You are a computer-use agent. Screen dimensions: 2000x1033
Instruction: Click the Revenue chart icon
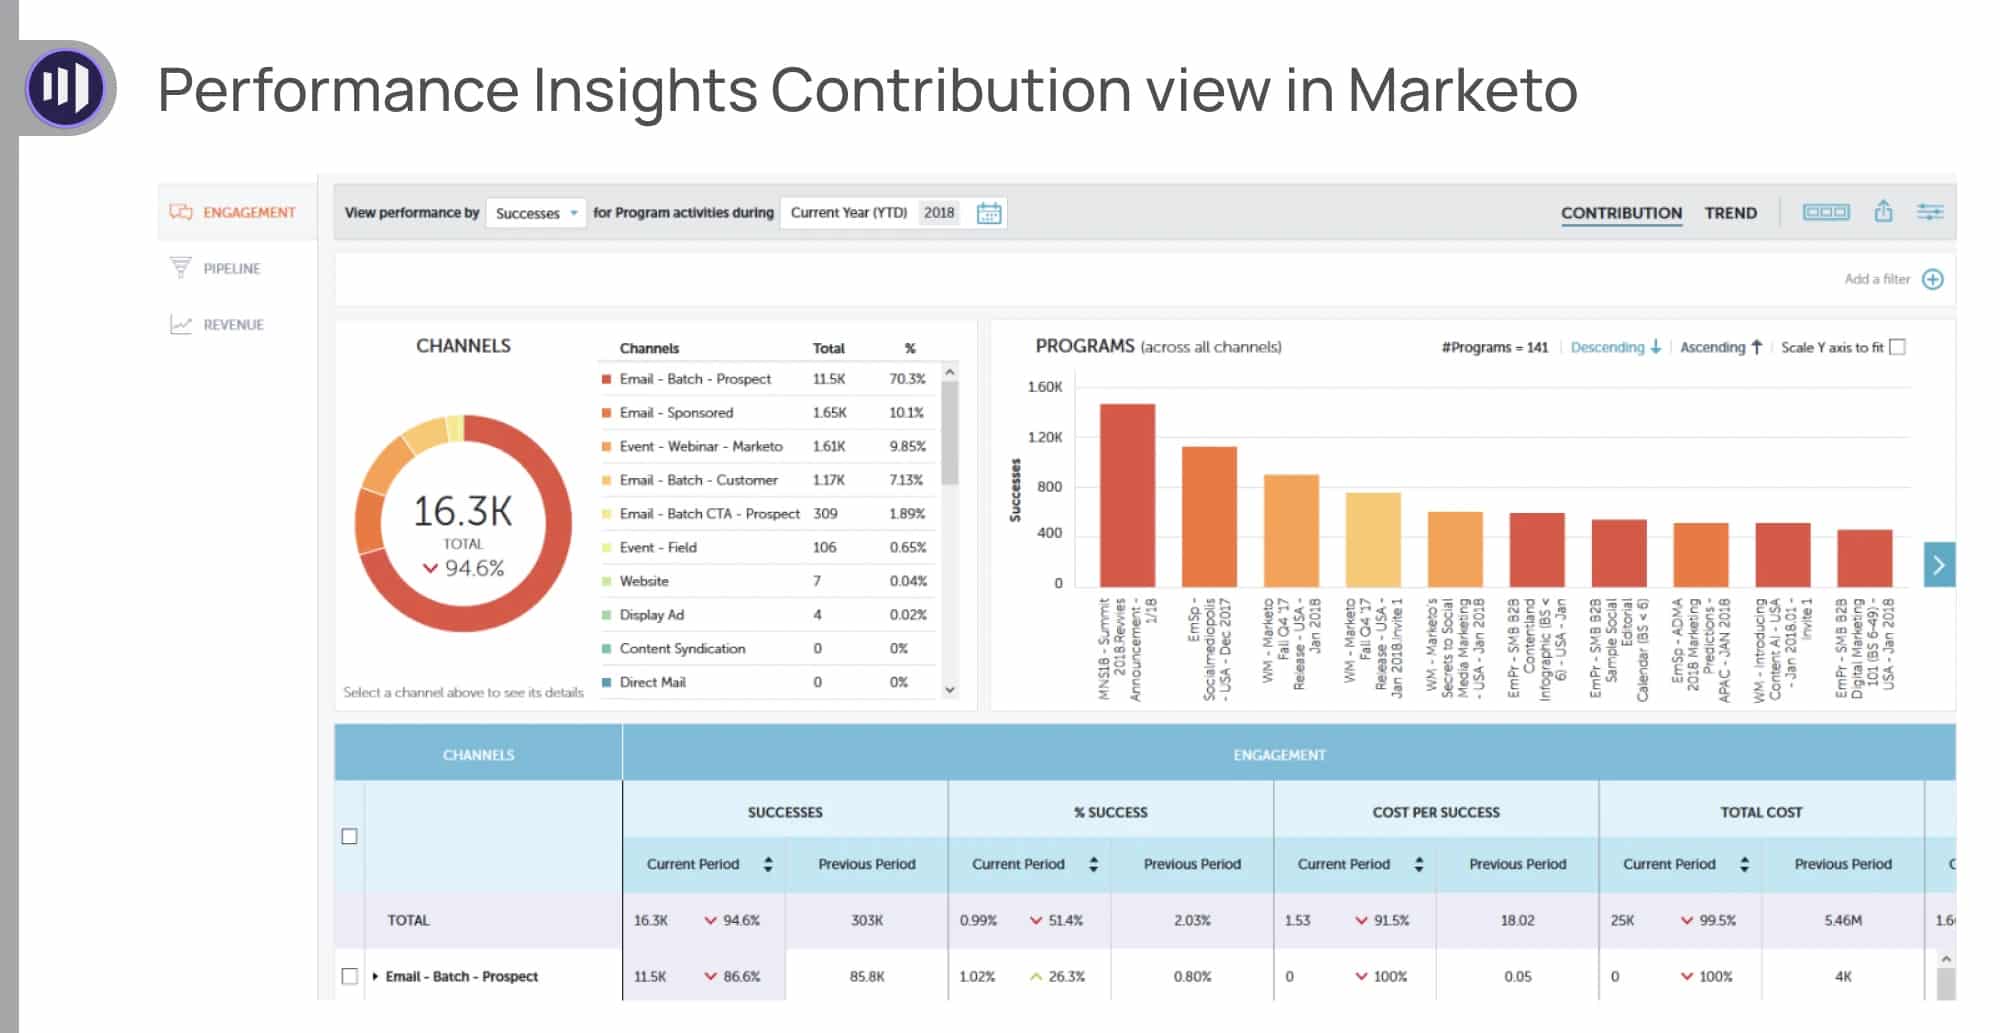pyautogui.click(x=181, y=324)
